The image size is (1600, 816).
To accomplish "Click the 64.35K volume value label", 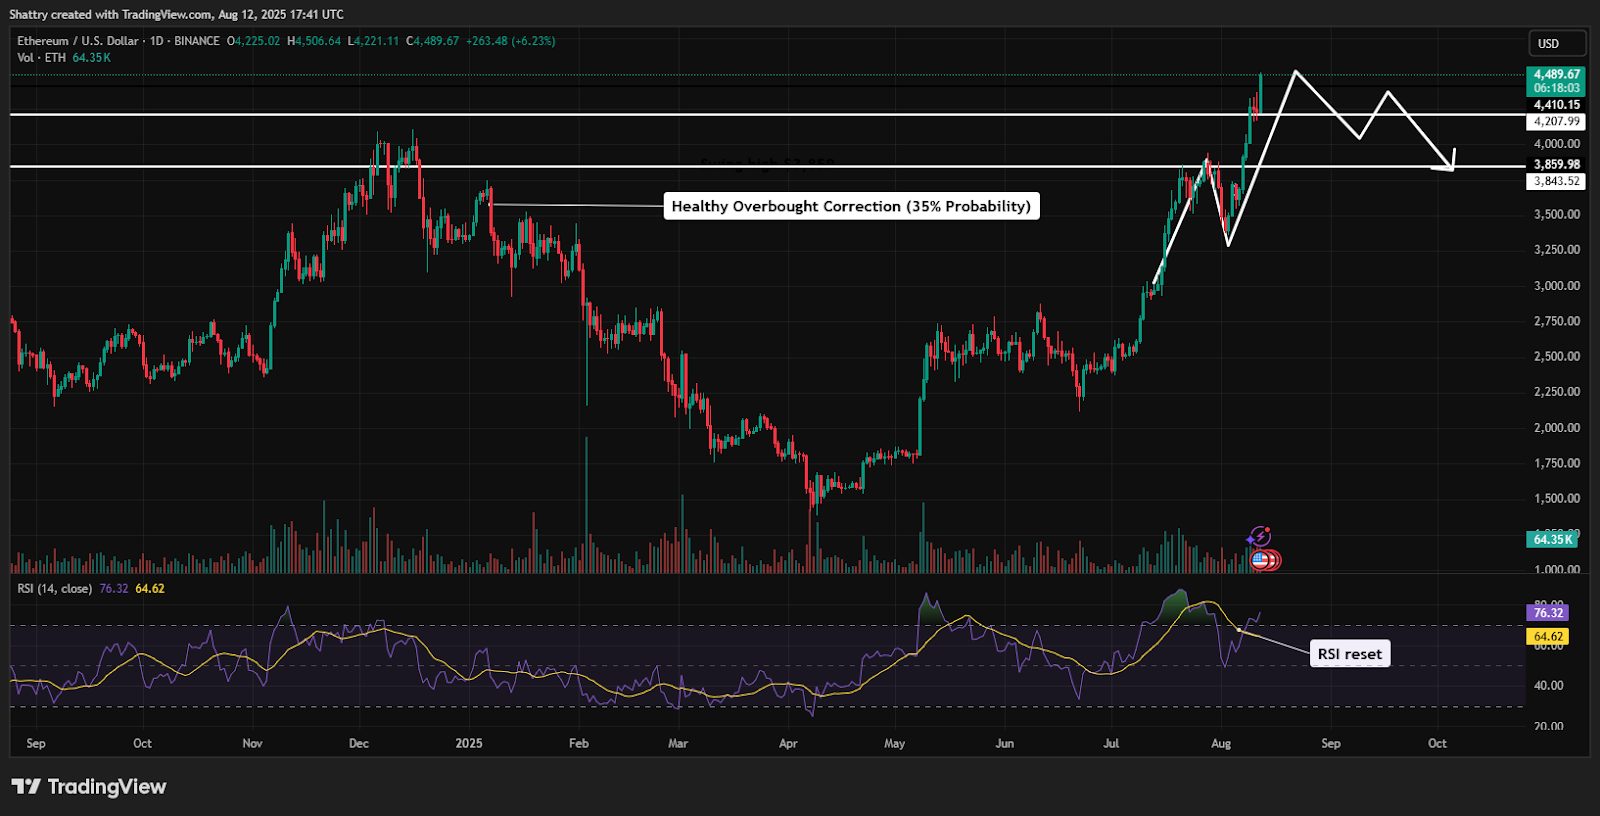I will tap(1551, 539).
